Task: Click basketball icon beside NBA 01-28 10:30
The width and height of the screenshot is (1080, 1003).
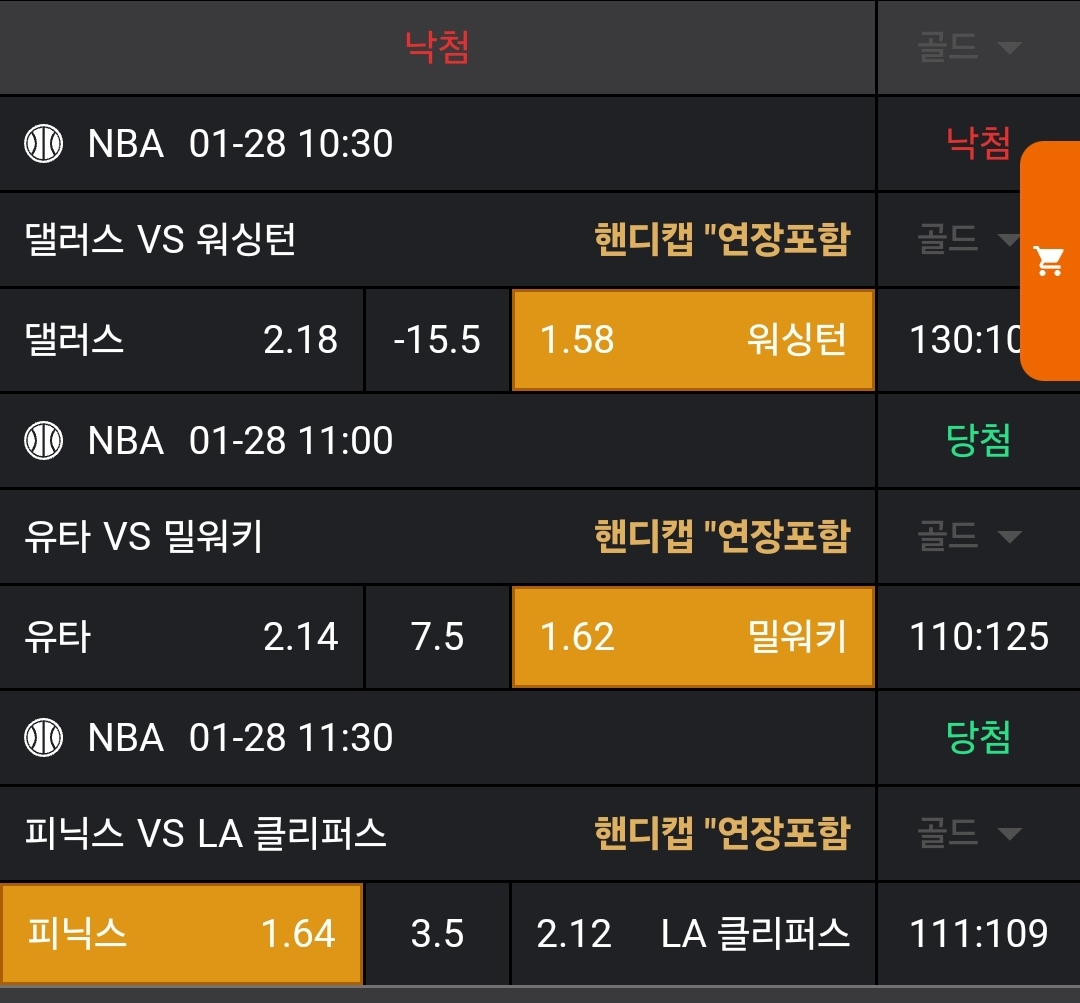Action: click(43, 144)
